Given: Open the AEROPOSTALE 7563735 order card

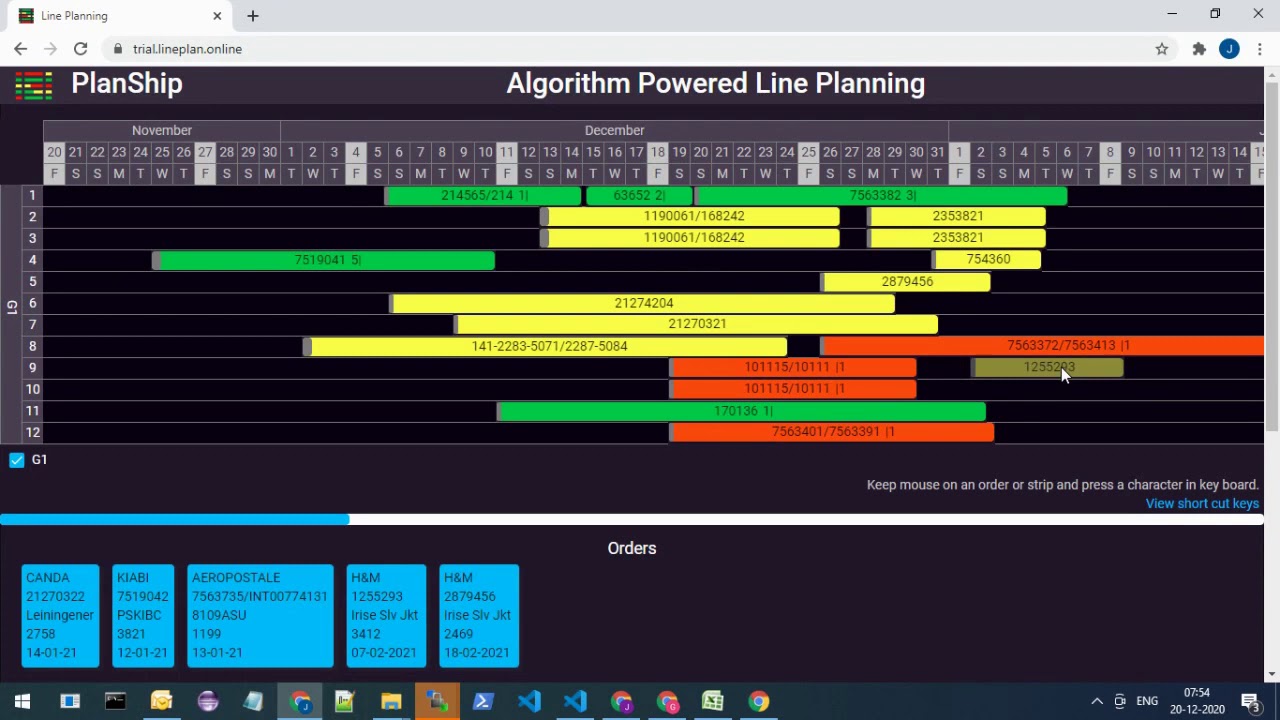Looking at the screenshot, I should [260, 615].
